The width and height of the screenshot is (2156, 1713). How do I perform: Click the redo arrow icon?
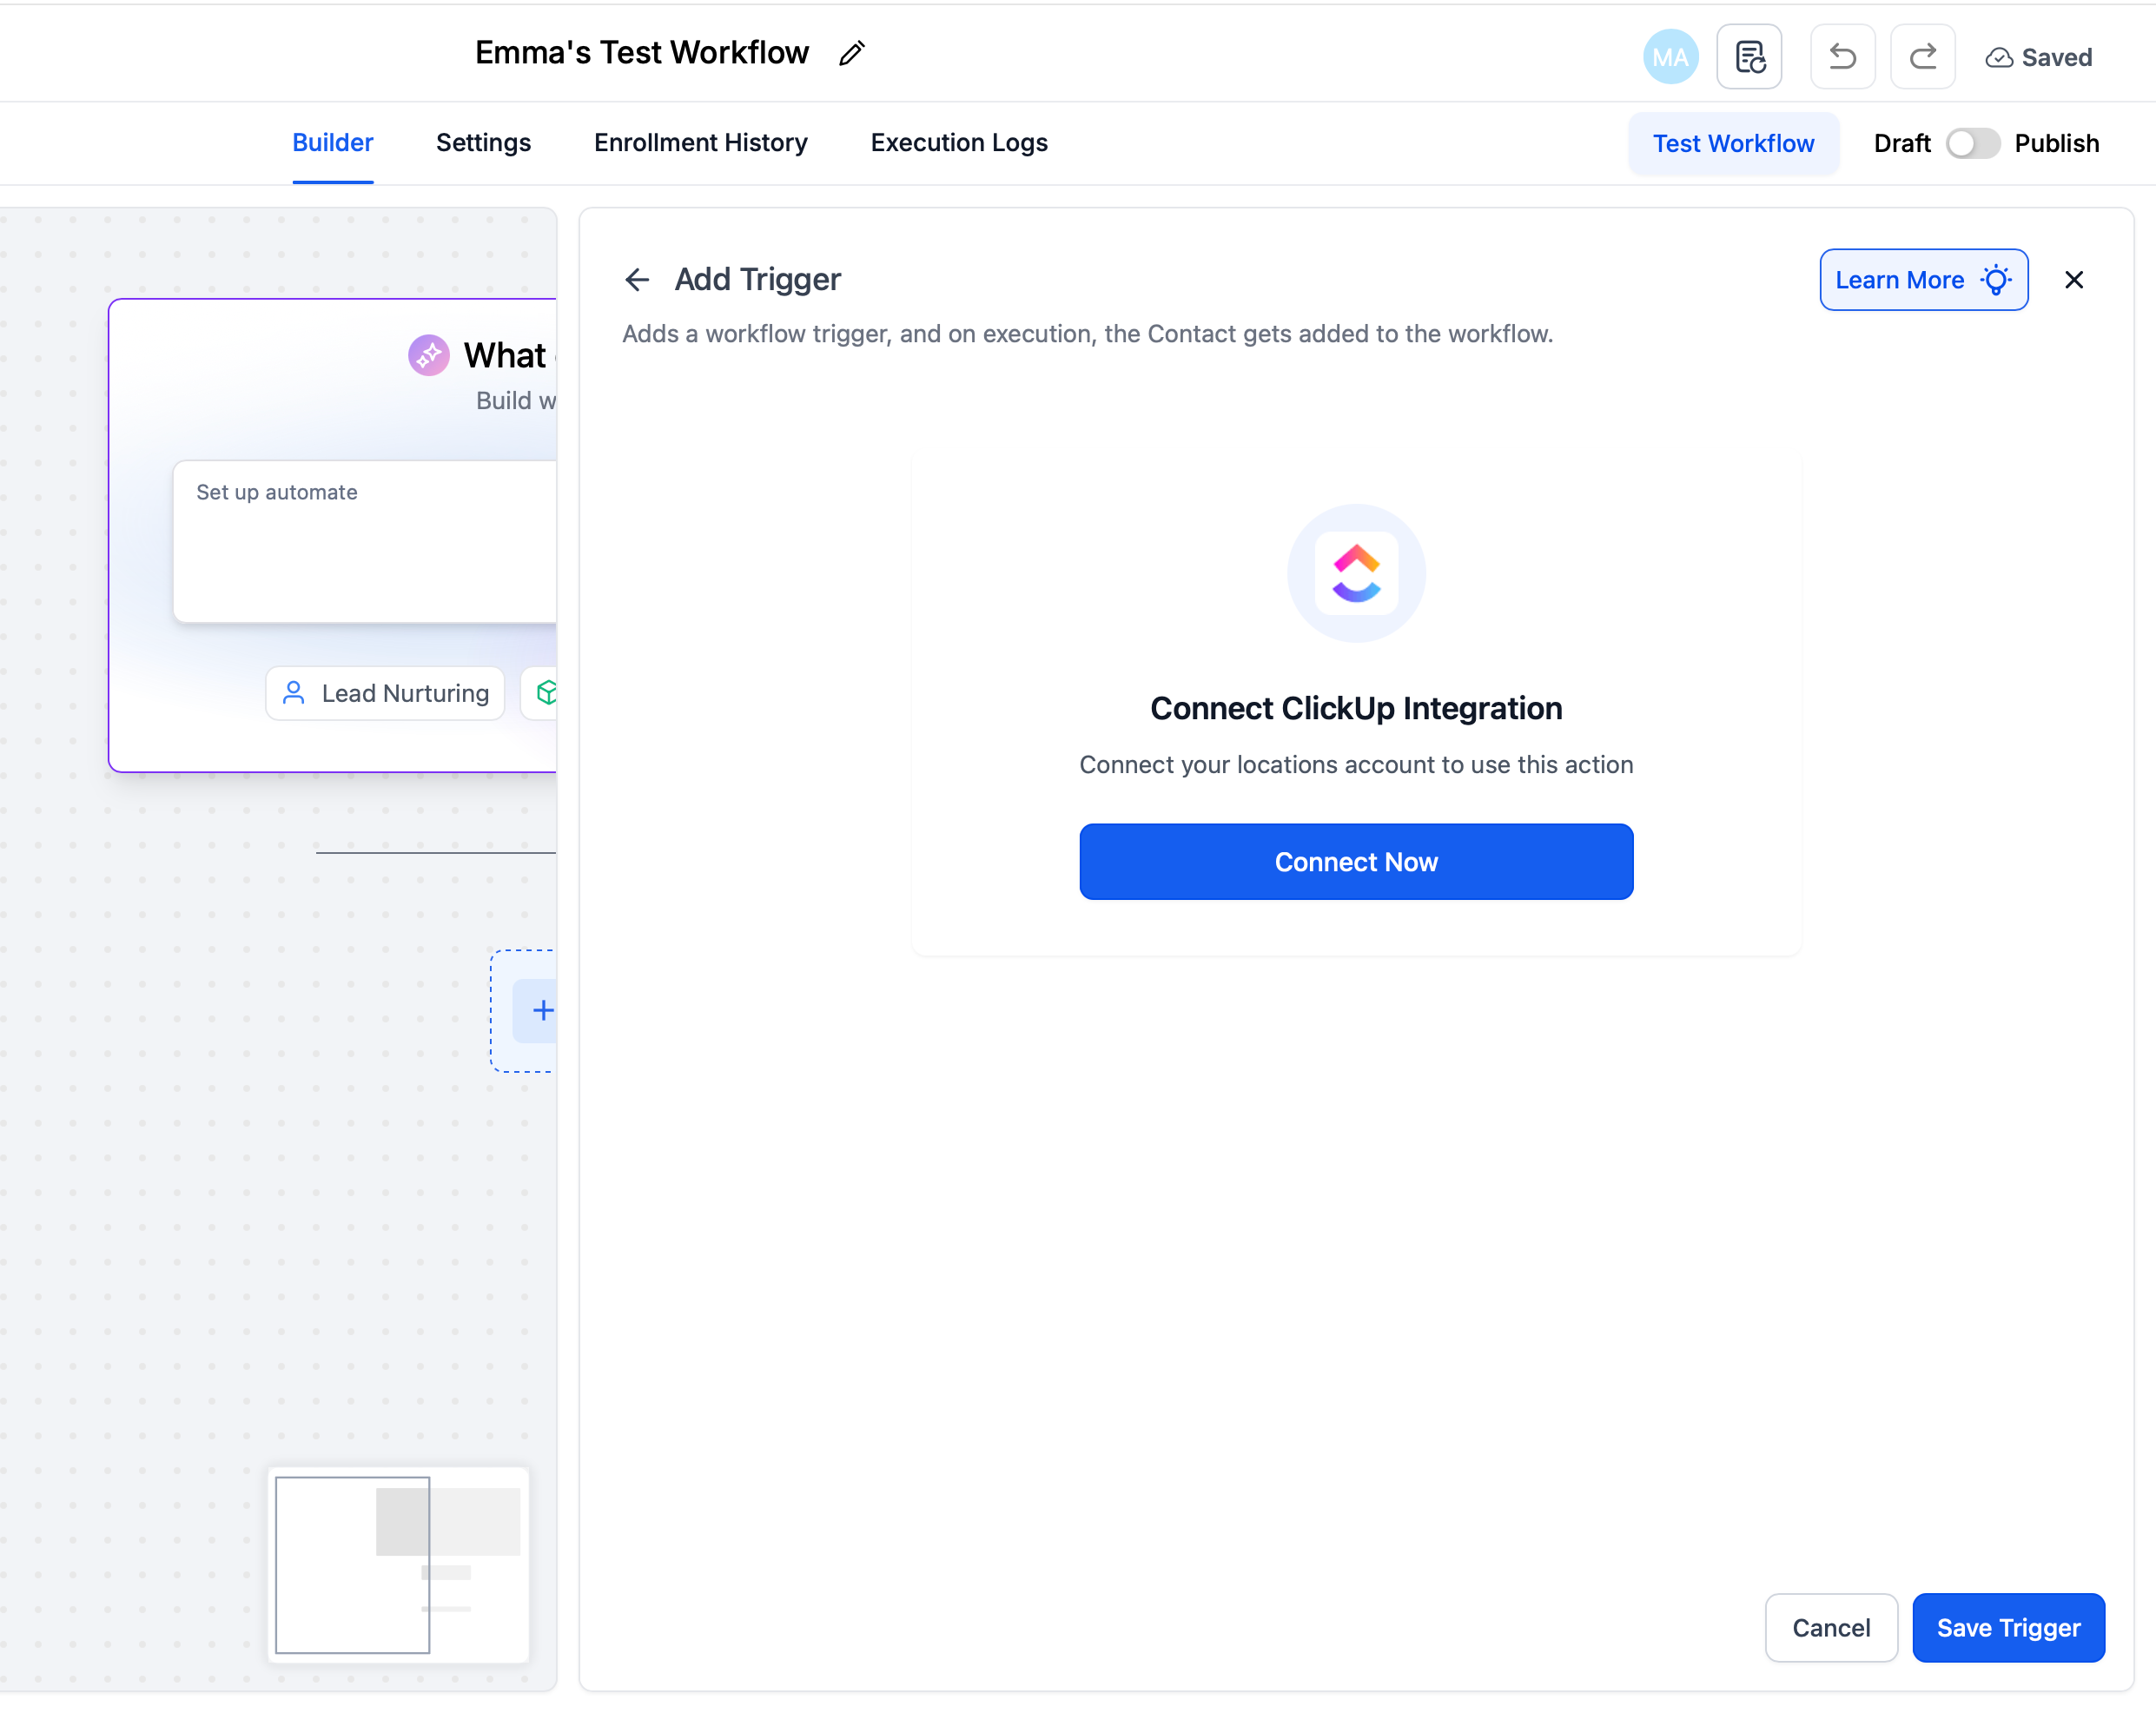click(1922, 57)
